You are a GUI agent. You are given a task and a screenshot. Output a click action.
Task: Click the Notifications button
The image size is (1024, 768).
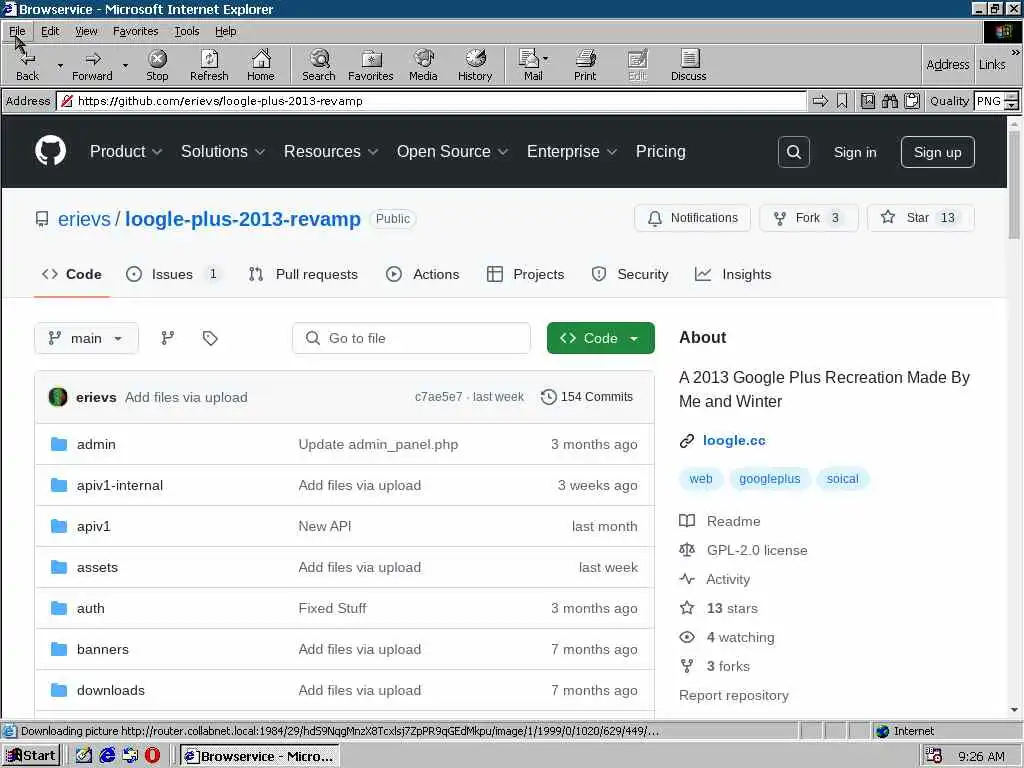[692, 217]
